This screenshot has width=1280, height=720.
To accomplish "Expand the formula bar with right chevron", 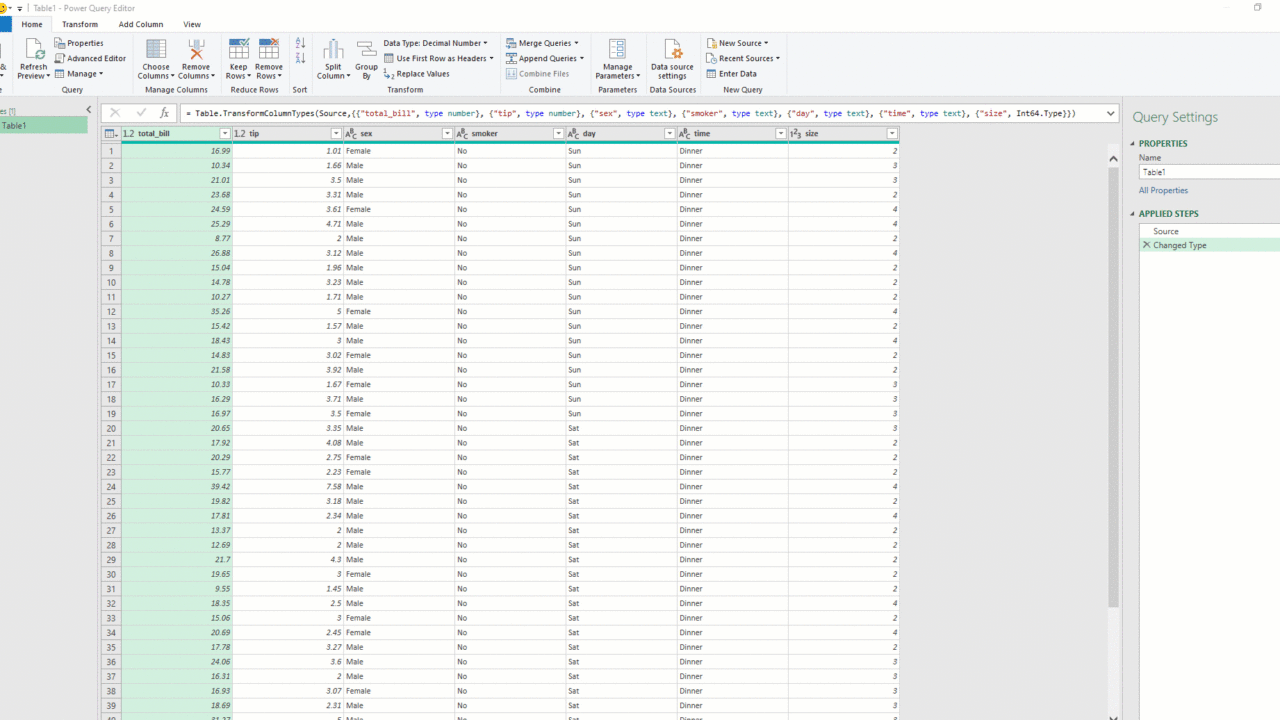I will click(x=1110, y=113).
